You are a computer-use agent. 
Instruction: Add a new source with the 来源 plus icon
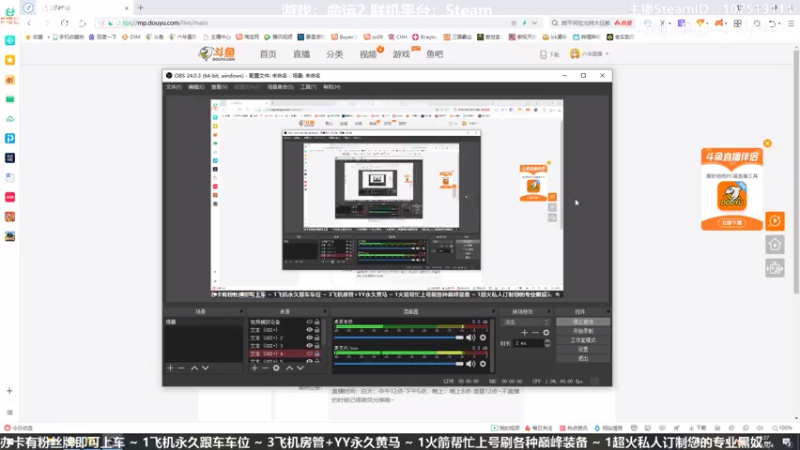[254, 368]
